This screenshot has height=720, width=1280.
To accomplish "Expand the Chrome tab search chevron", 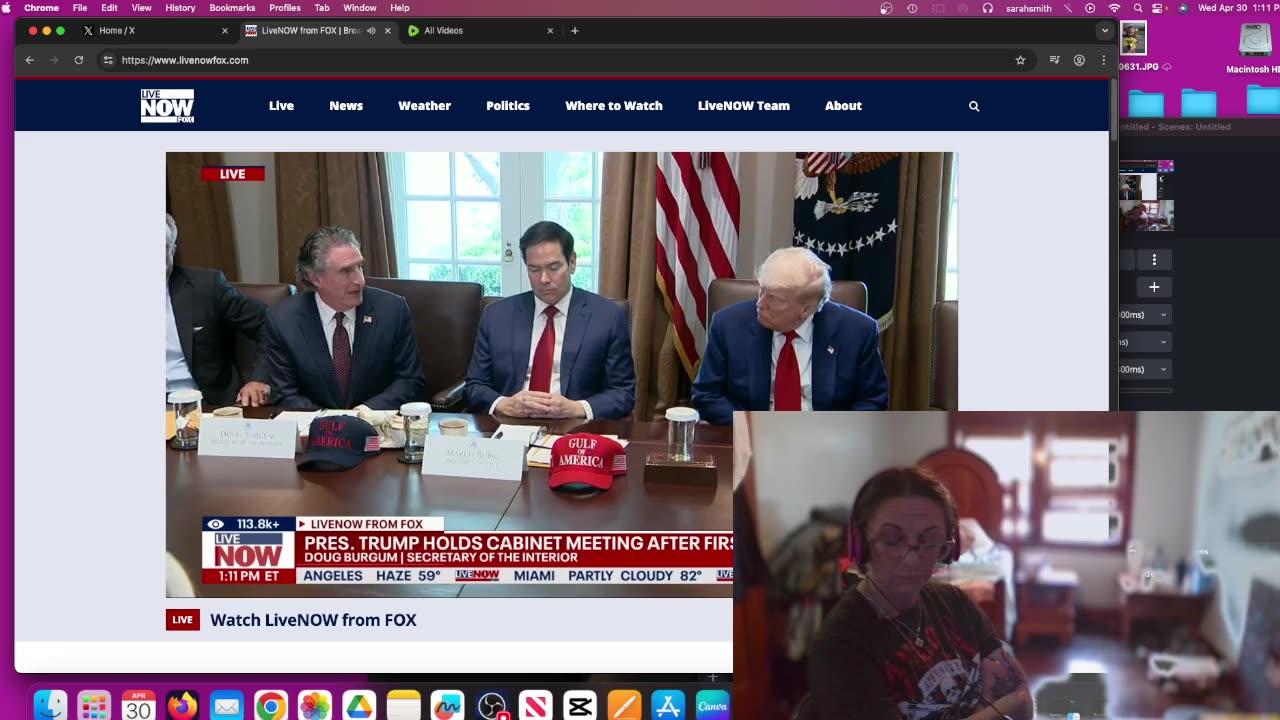I will tap(1105, 31).
